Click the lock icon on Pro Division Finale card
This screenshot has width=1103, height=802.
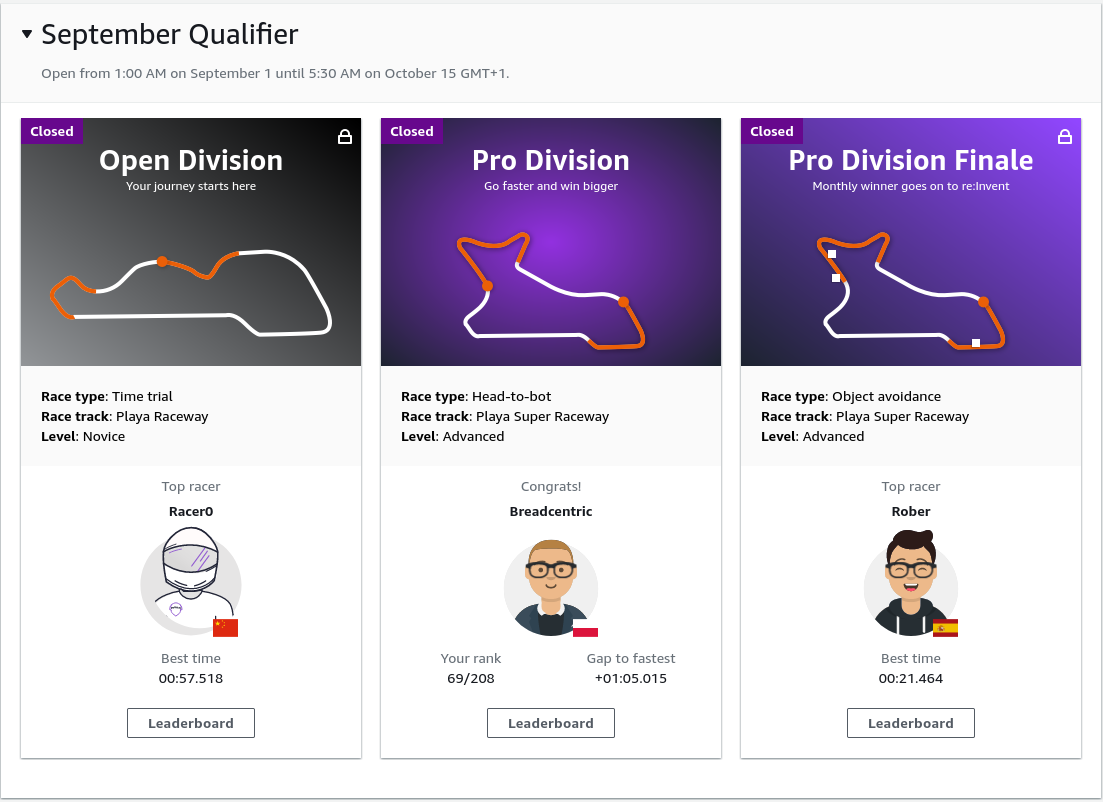tap(1065, 137)
